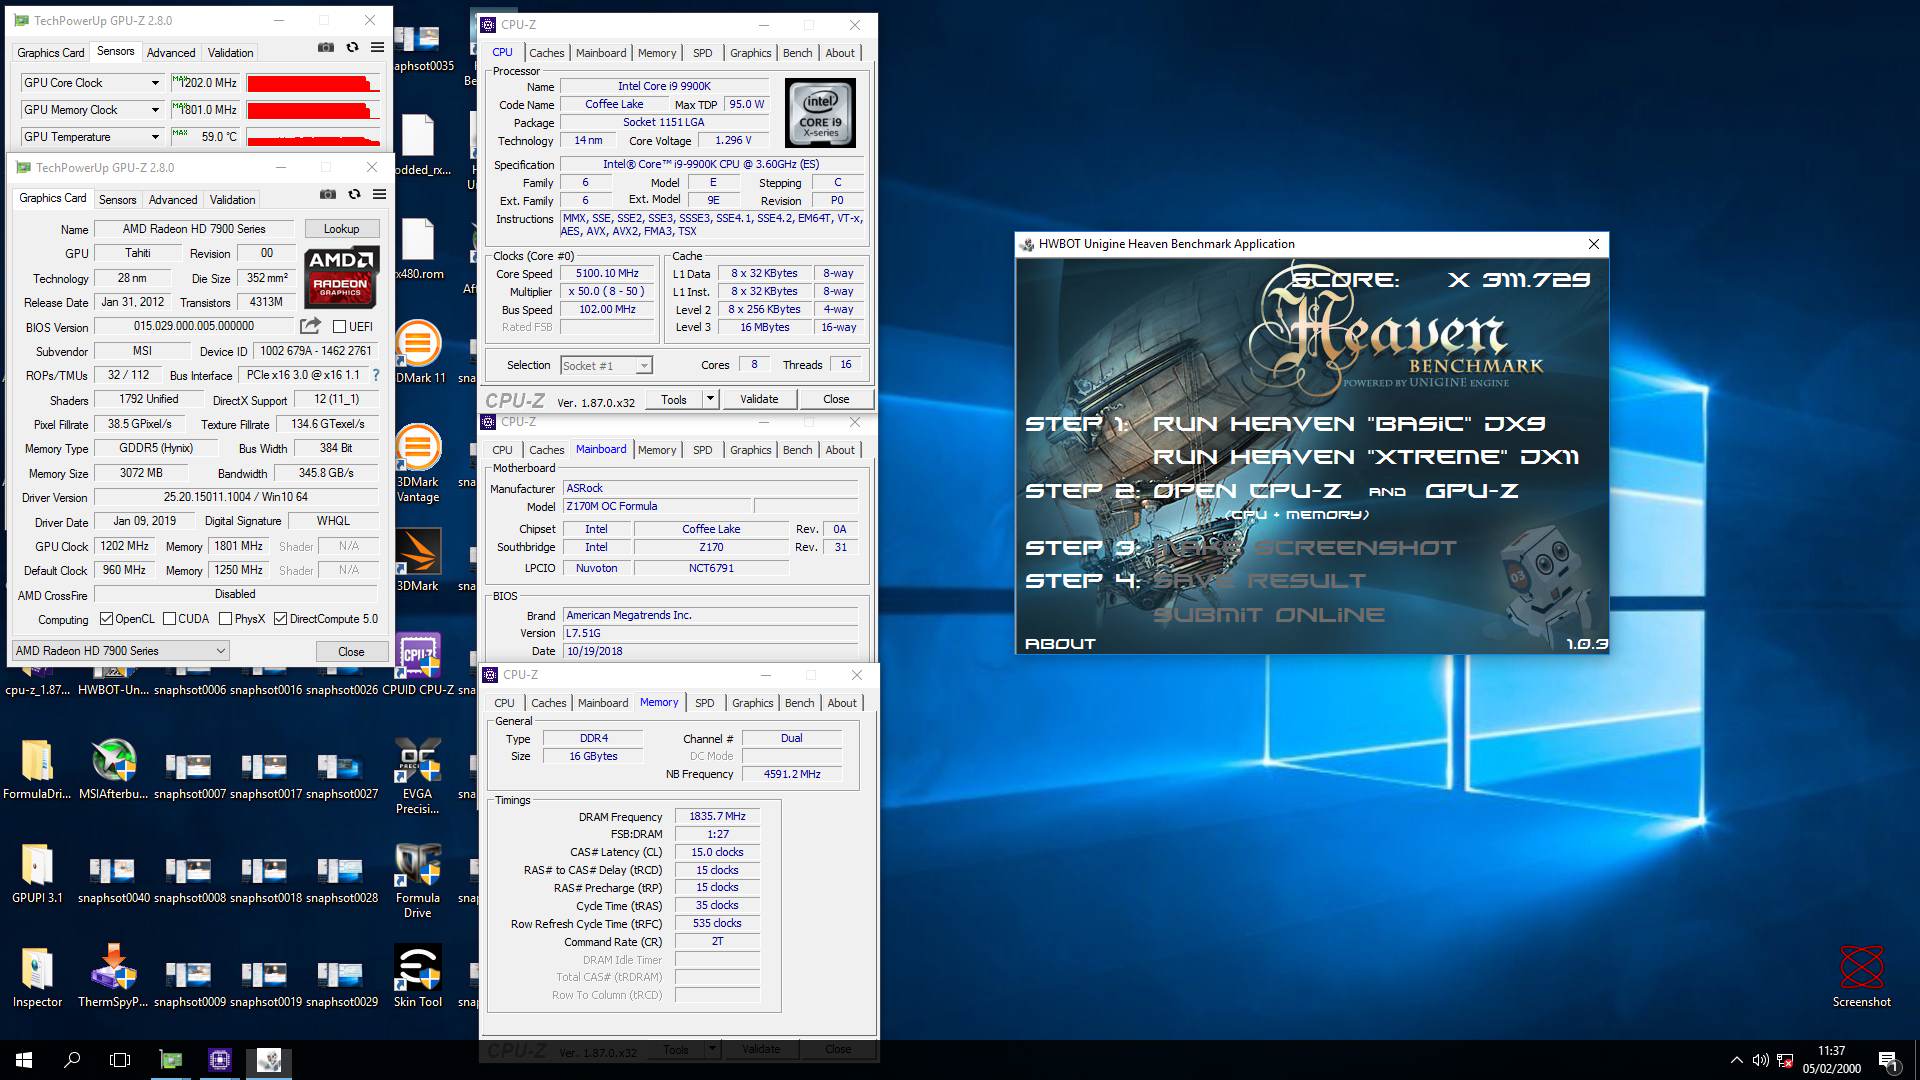Click the taskbar search magnifier icon
The width and height of the screenshot is (1920, 1080).
click(x=72, y=1060)
